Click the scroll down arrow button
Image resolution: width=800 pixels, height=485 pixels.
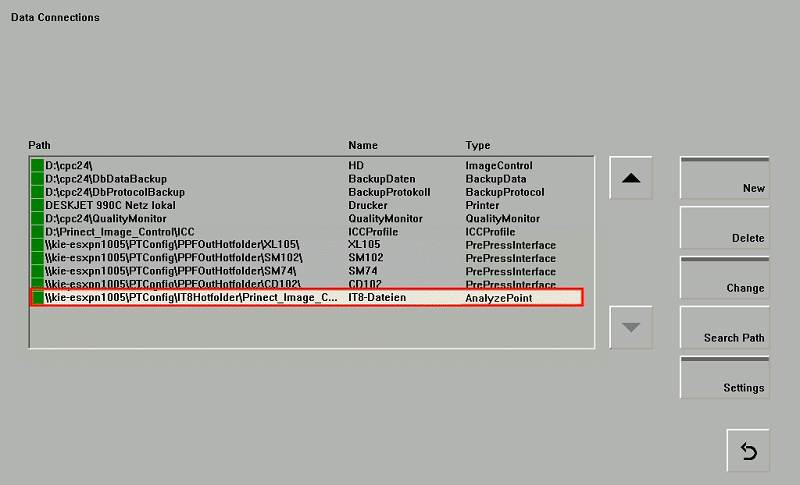[630, 327]
